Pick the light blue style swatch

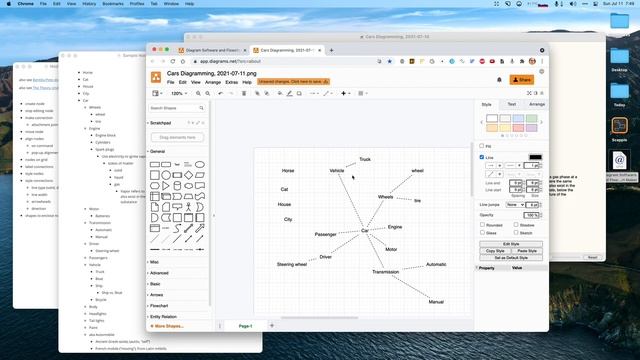pos(518,118)
